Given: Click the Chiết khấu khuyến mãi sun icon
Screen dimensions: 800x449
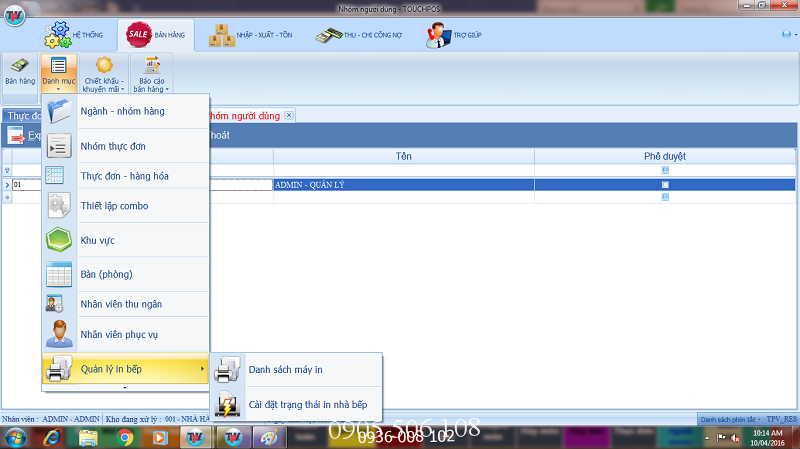Looking at the screenshot, I should 104,65.
